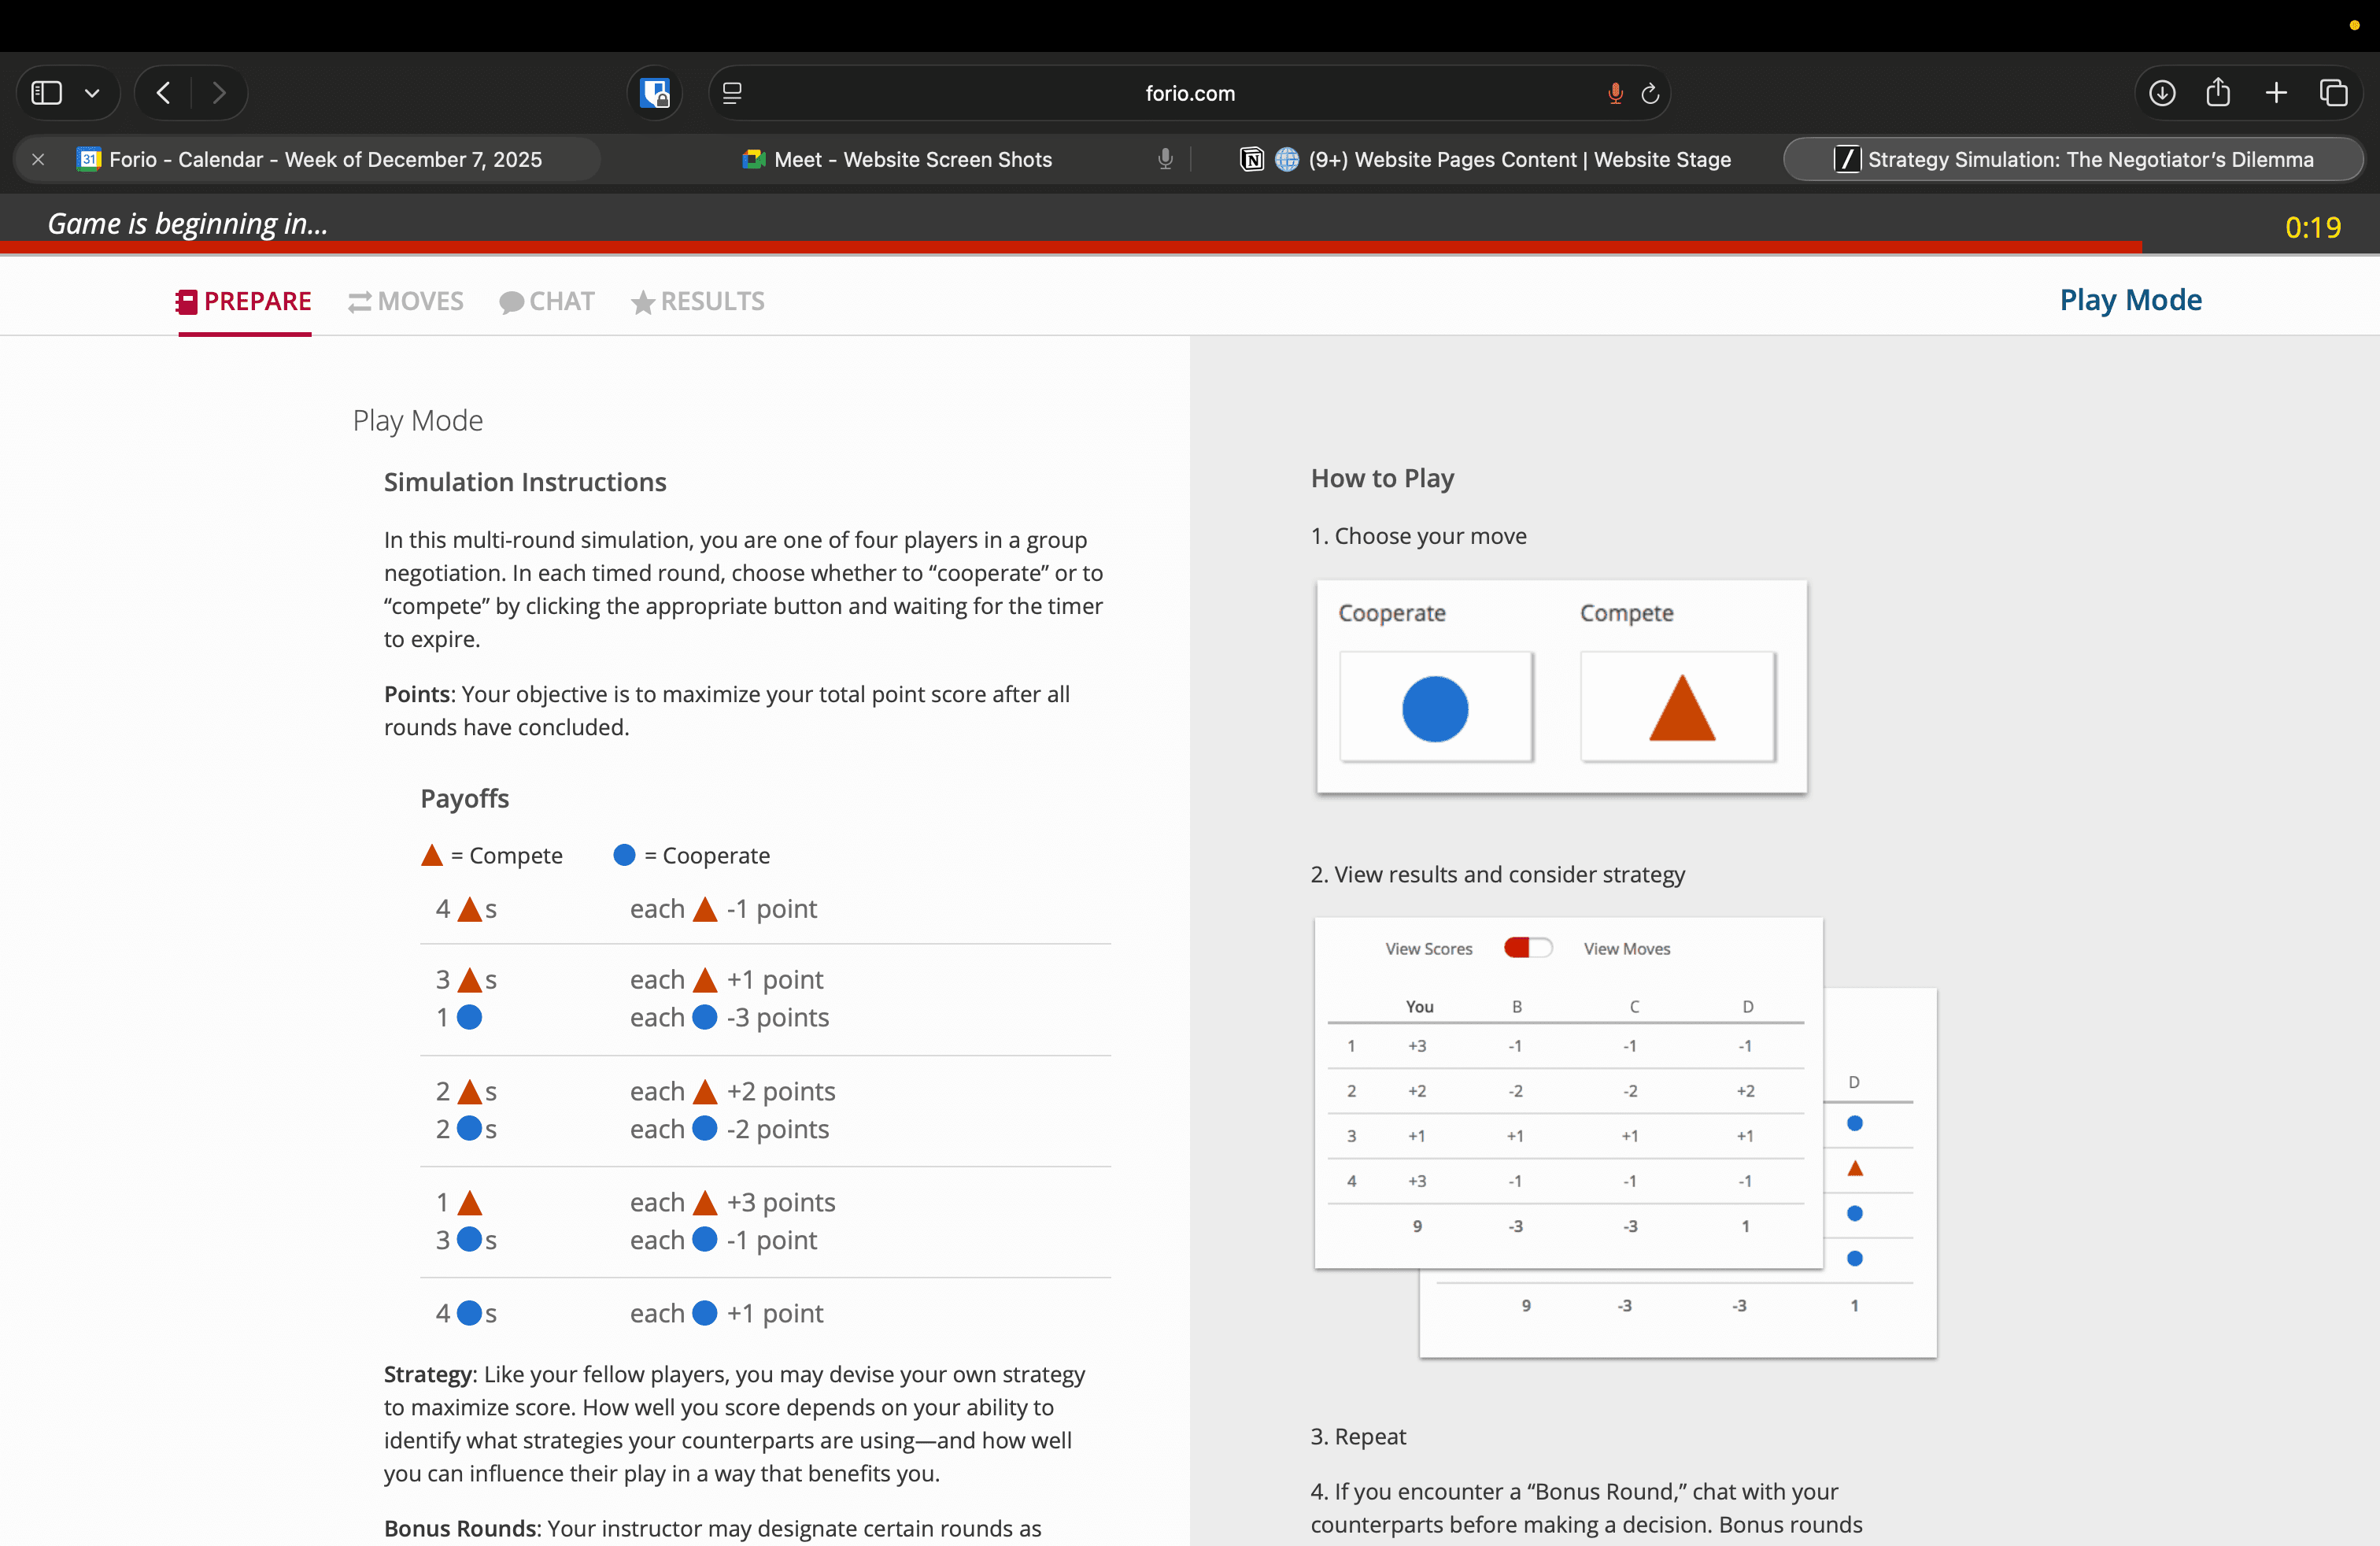
Task: Click the red countdown progress bar
Action: pos(1070,246)
